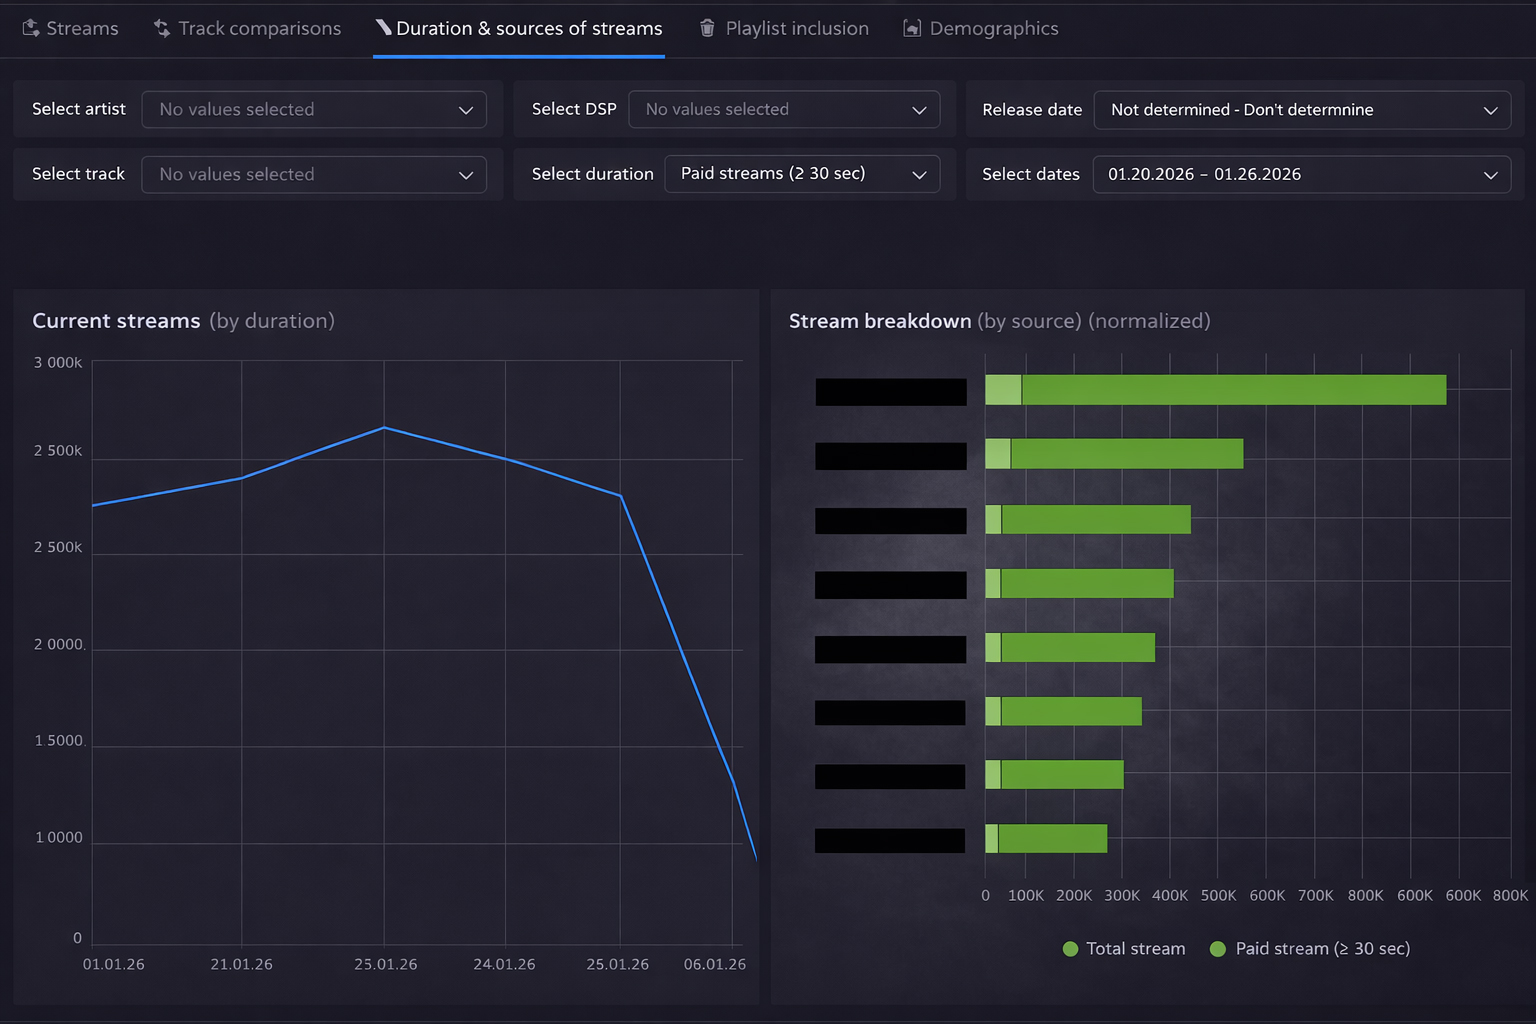Click the line peak above 25.01.26 label
Screen dimensions: 1536x1024
tap(384, 427)
